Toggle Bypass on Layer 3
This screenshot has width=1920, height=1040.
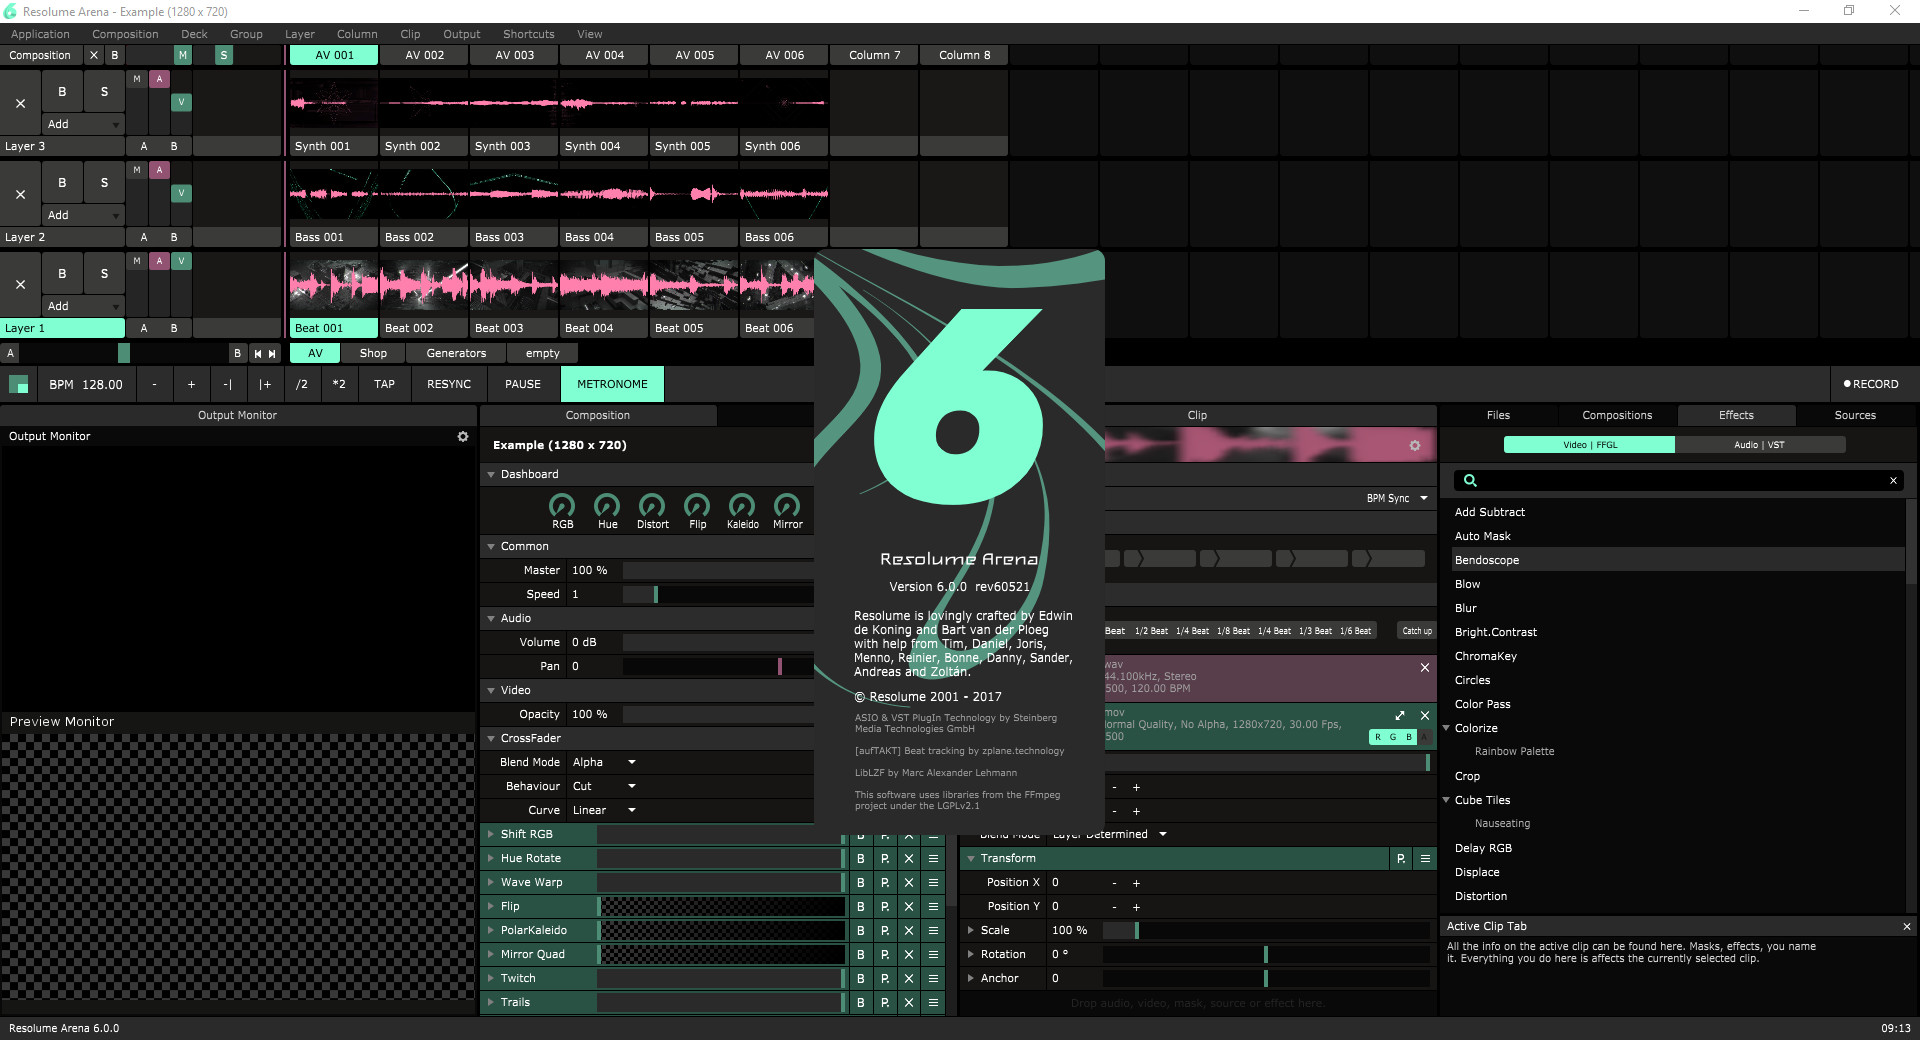point(62,91)
